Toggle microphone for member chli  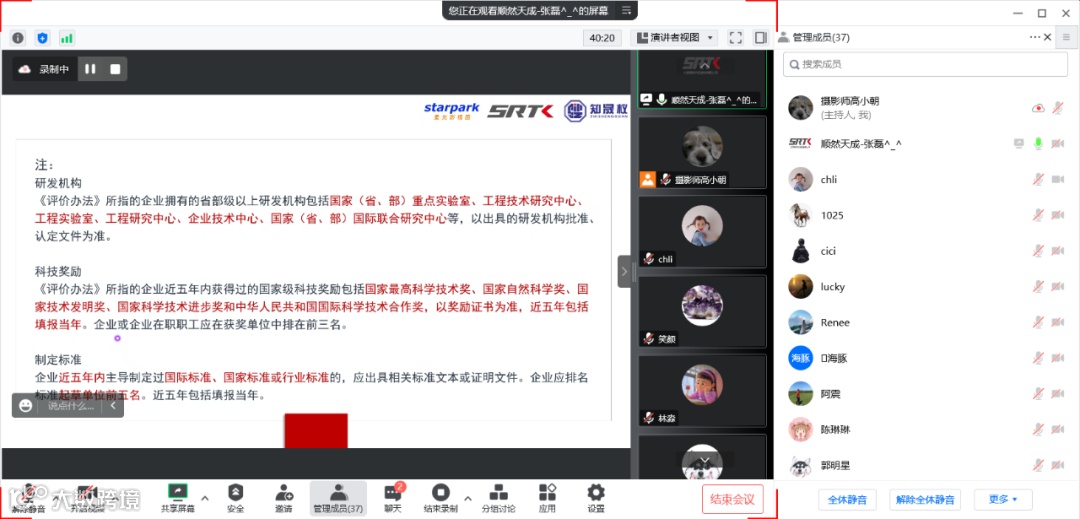pos(1038,179)
